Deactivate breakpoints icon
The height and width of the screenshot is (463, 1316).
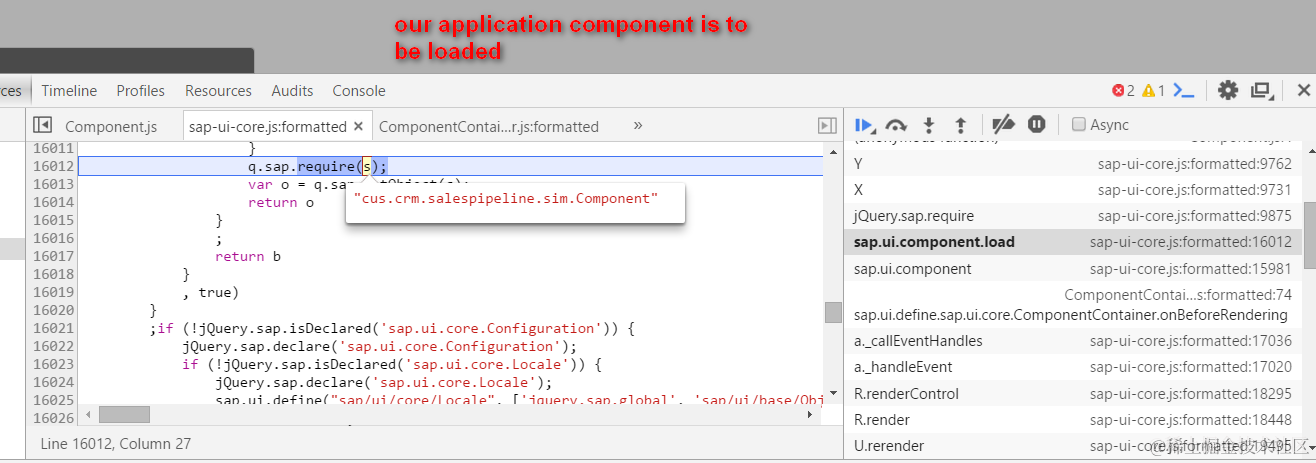1004,125
